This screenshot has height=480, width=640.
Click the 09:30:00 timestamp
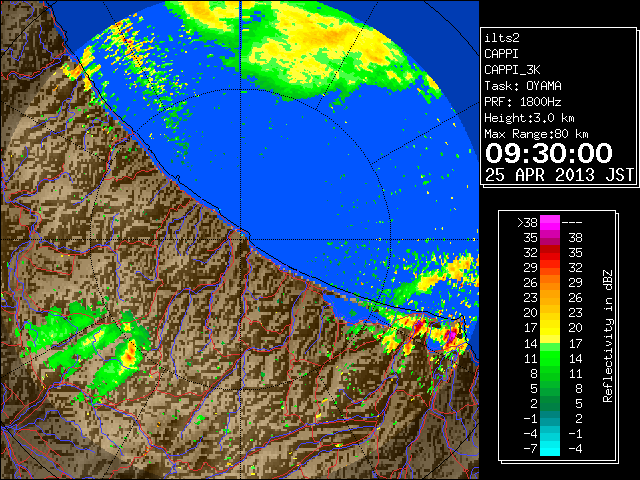(549, 153)
